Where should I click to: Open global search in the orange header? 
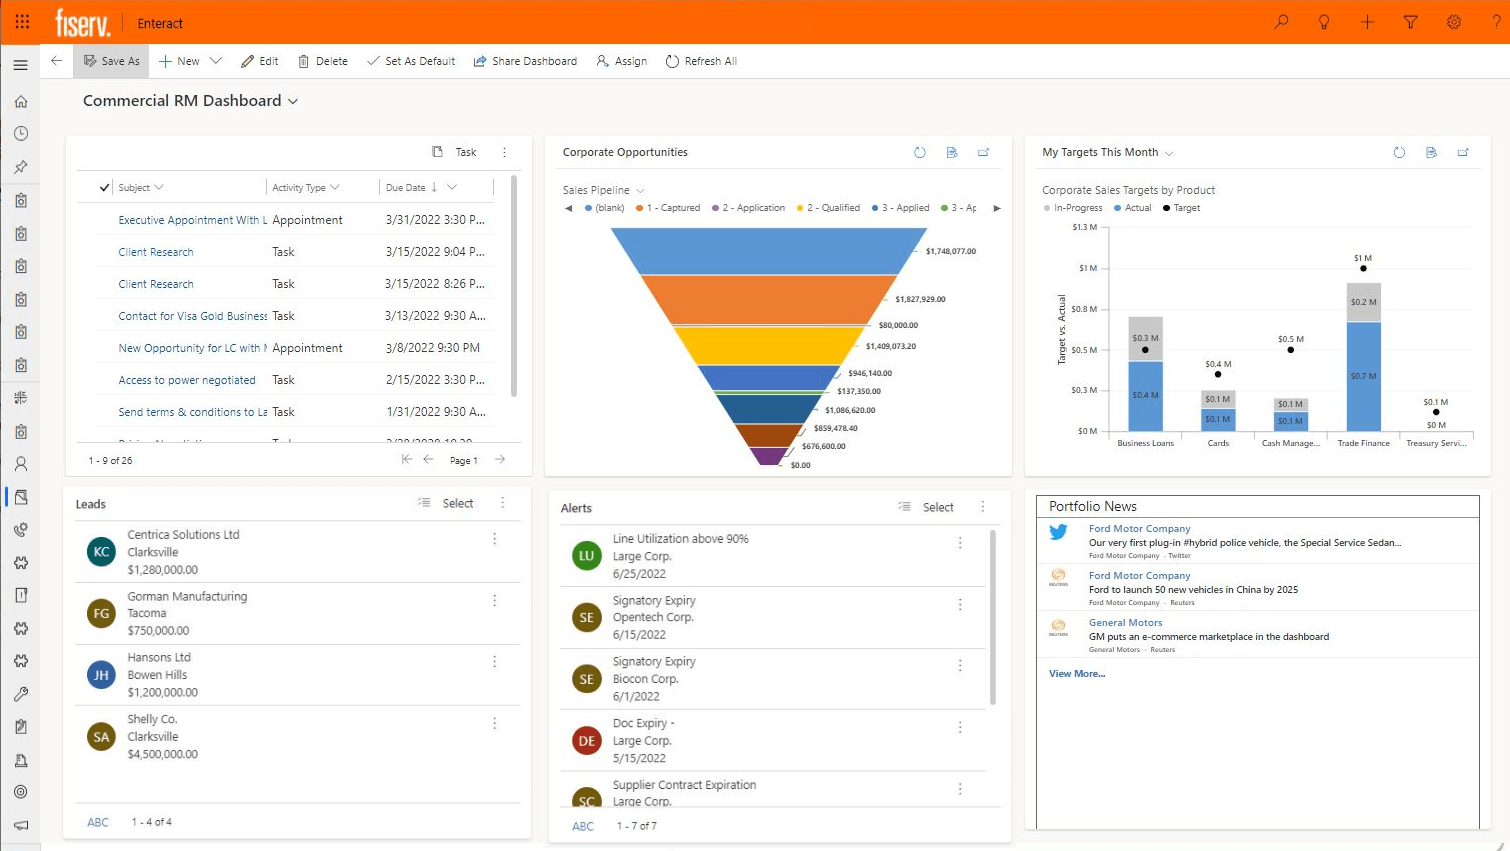[1281, 22]
